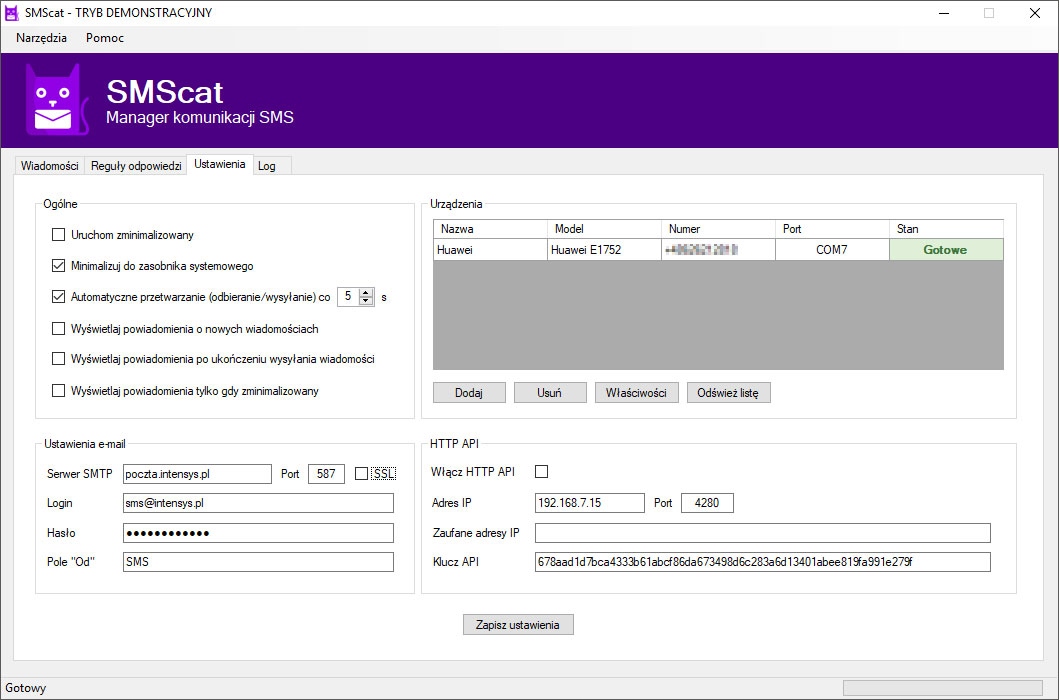Image resolution: width=1059 pixels, height=700 pixels.
Task: Decrease the processing interval with down arrow
Action: pos(366,301)
